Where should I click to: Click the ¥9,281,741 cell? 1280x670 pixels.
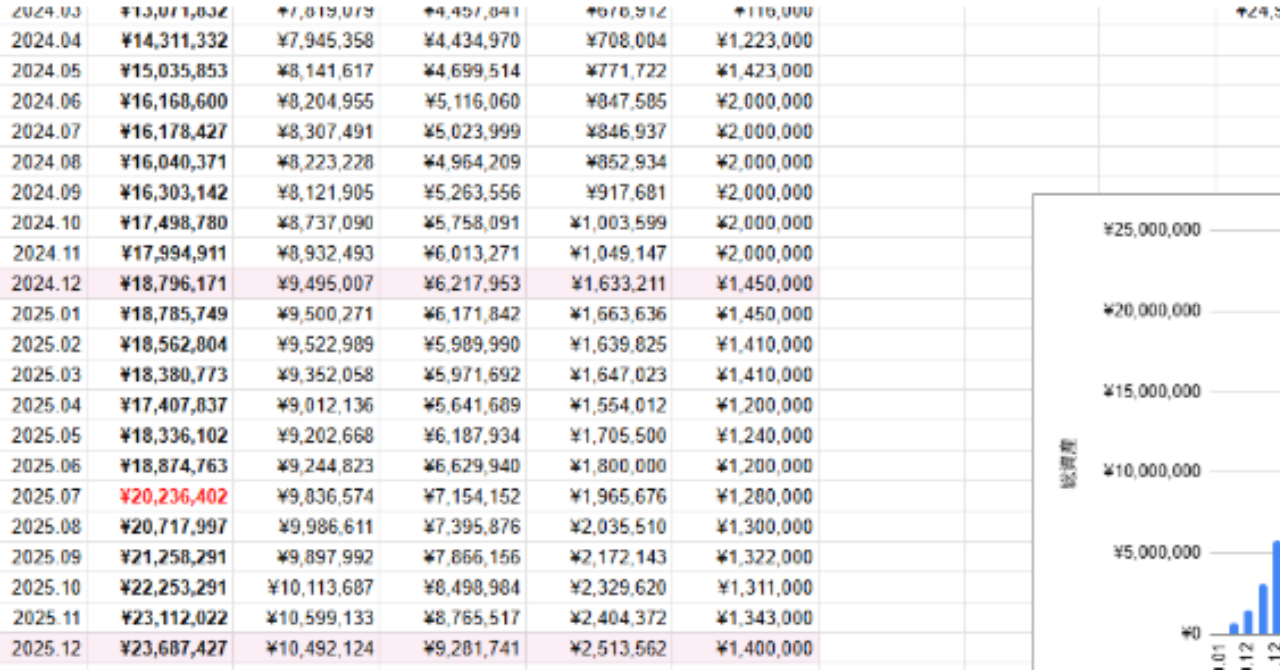(x=470, y=648)
